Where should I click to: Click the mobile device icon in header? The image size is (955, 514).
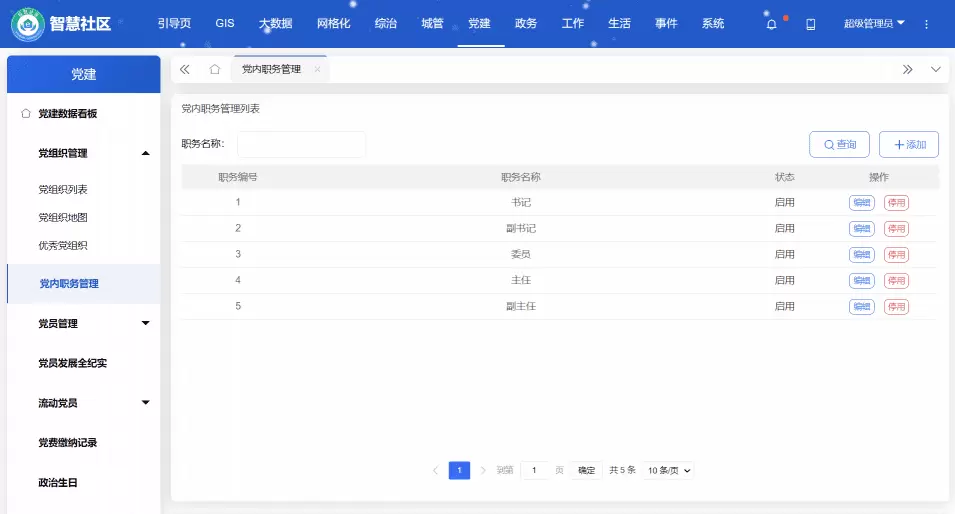(x=811, y=24)
